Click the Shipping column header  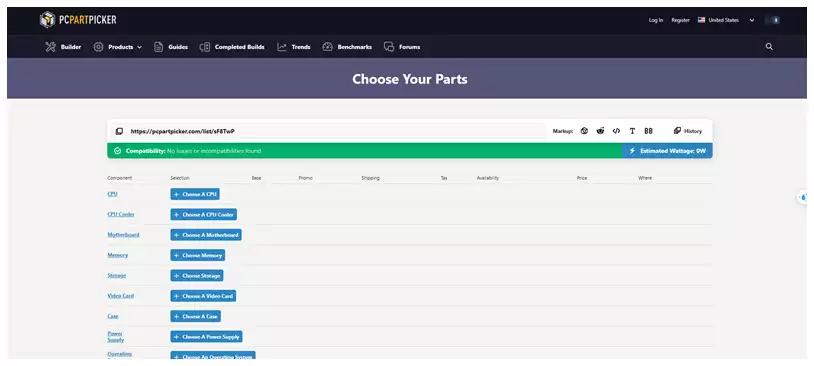370,178
